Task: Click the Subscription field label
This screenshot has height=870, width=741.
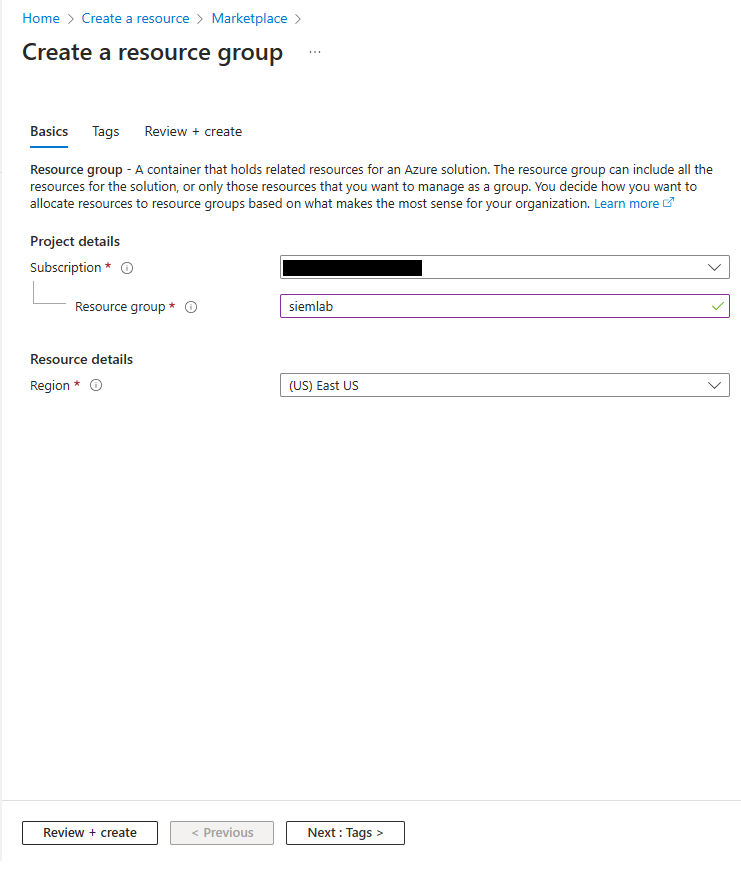Action: tap(65, 267)
